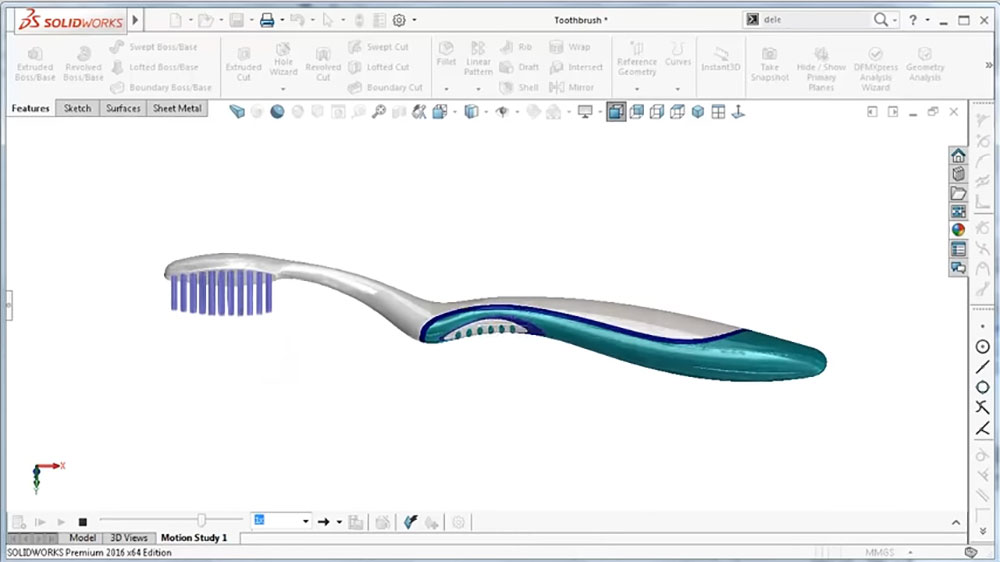Click the Fillet tool

click(446, 54)
